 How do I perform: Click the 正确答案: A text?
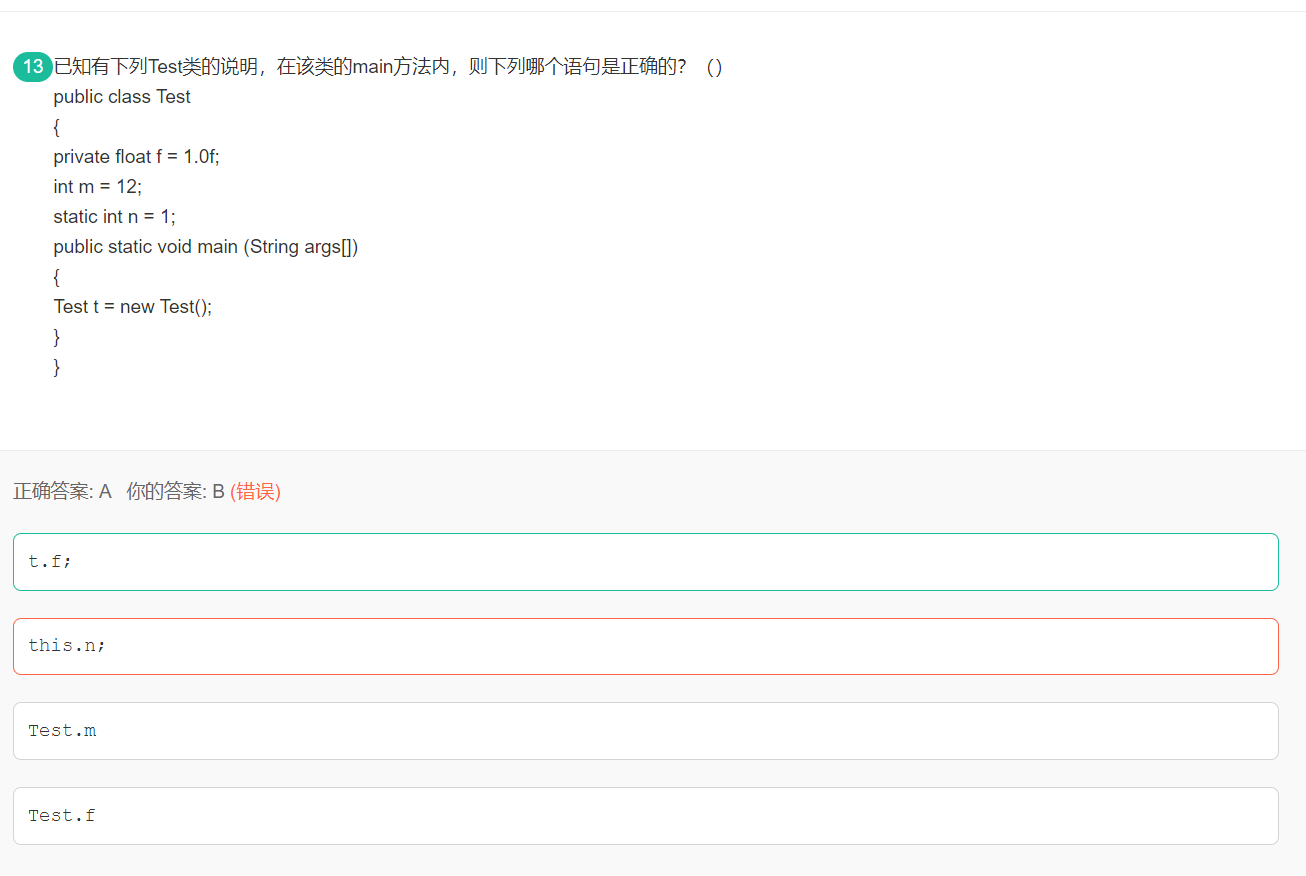point(62,492)
